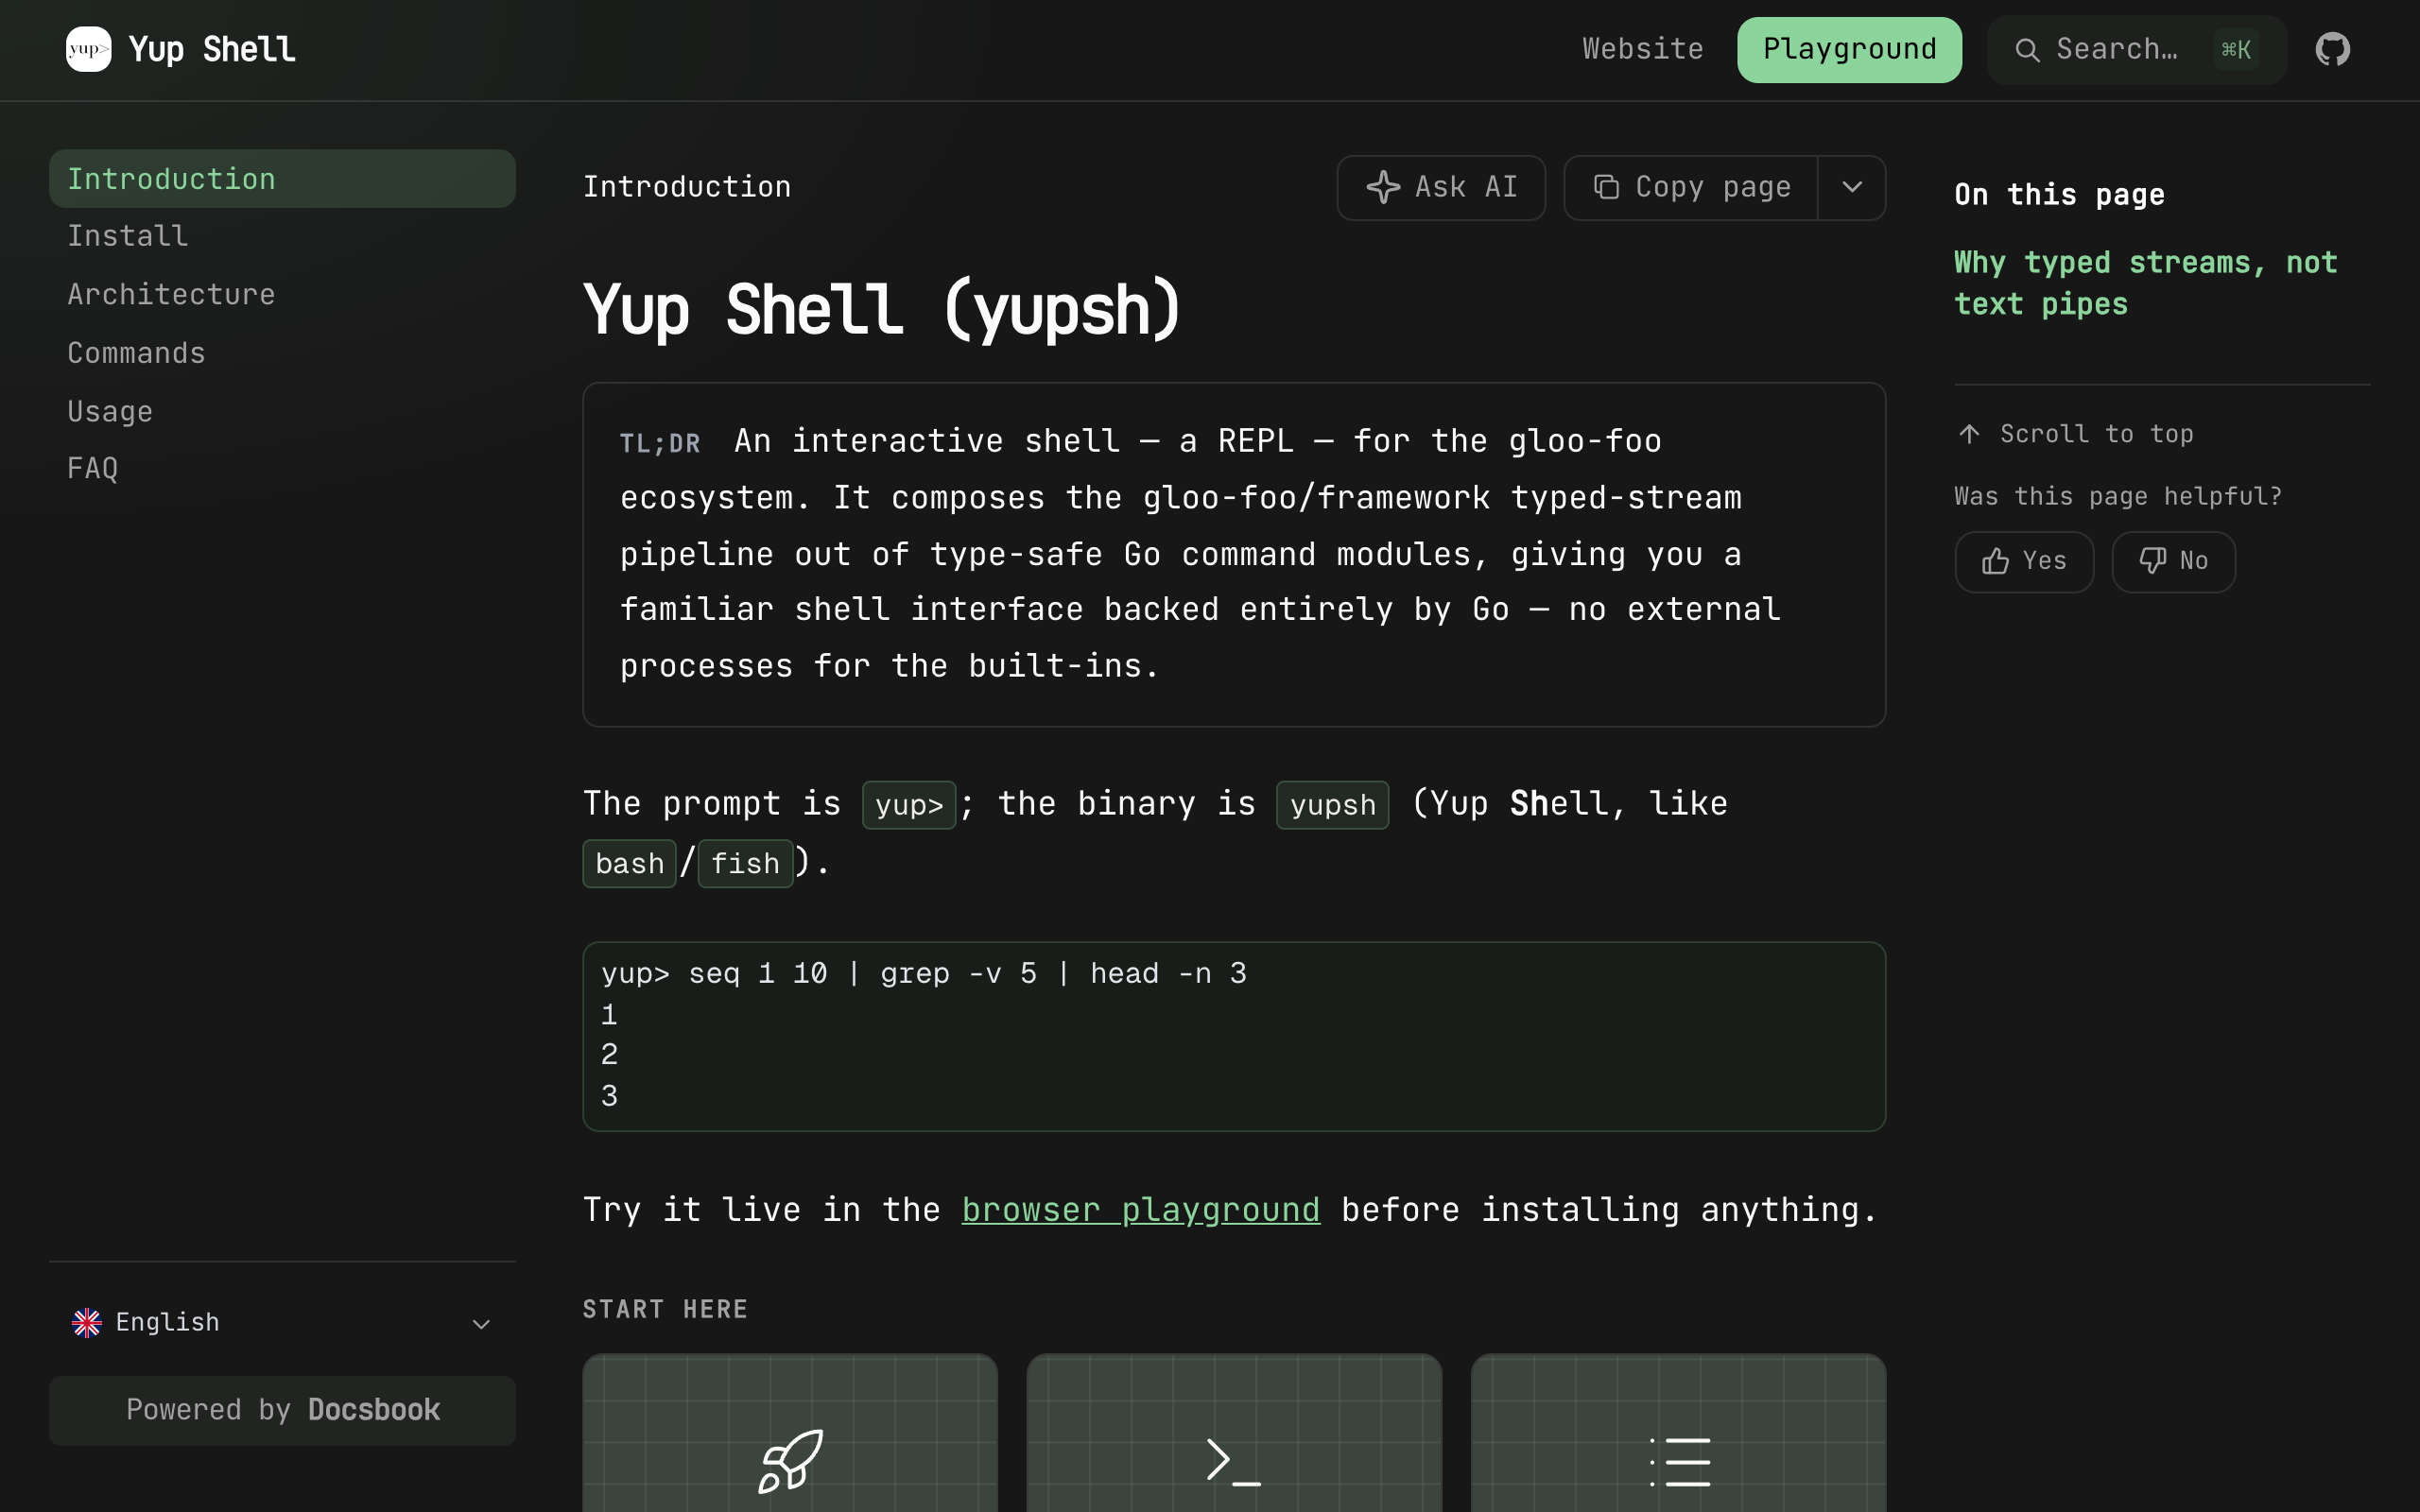Click the Yup Shell (yupsh) heading
The width and height of the screenshot is (2420, 1512).
(883, 309)
